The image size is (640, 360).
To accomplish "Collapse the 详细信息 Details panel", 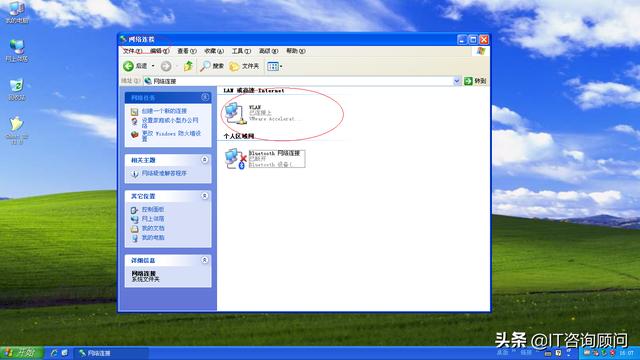I will point(205,260).
